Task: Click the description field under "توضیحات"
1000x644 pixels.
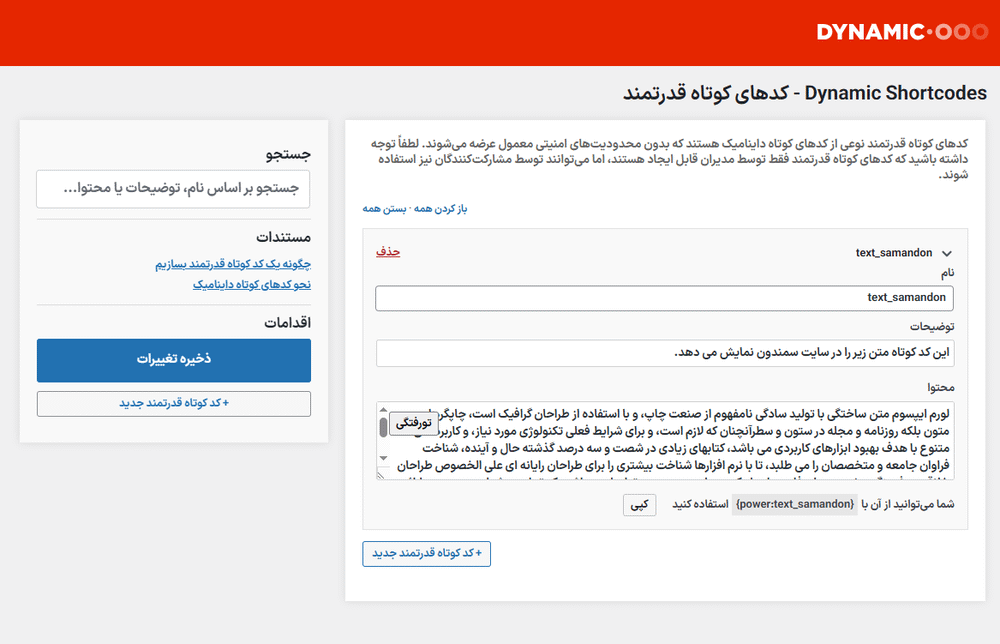Action: tap(663, 352)
